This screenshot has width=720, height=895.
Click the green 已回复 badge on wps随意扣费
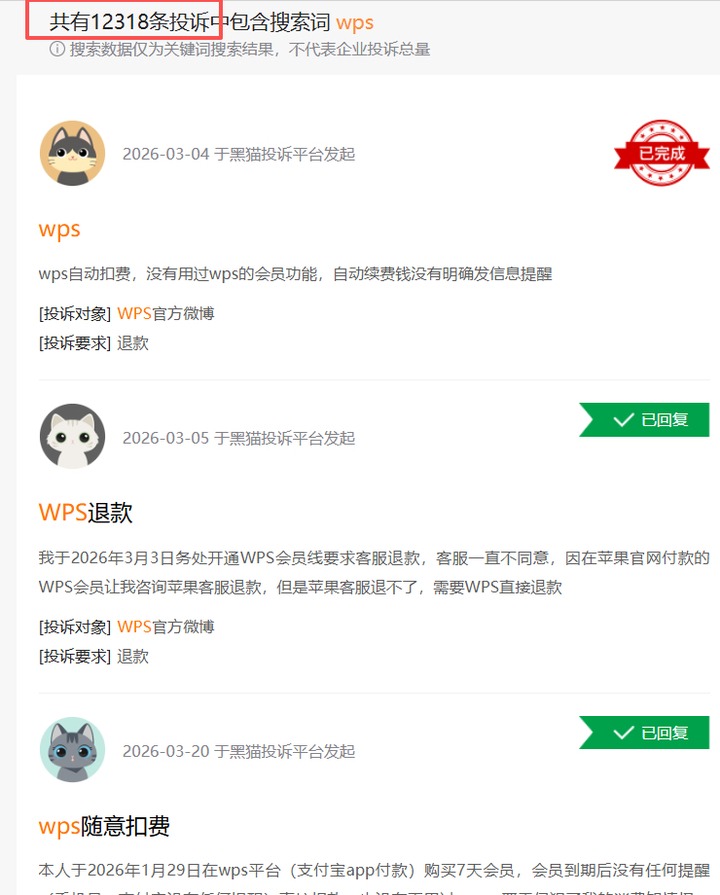(644, 732)
